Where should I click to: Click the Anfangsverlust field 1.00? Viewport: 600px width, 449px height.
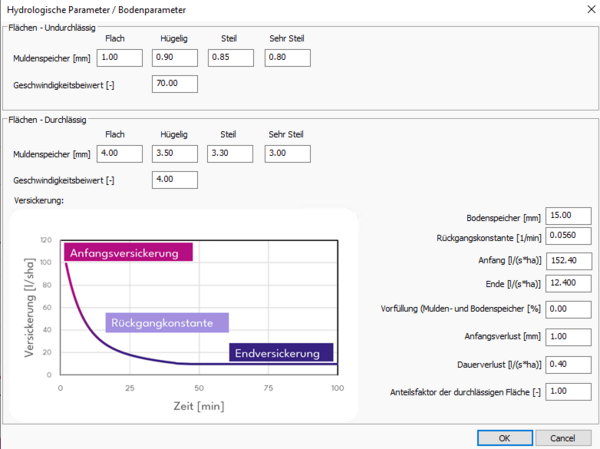(x=568, y=337)
